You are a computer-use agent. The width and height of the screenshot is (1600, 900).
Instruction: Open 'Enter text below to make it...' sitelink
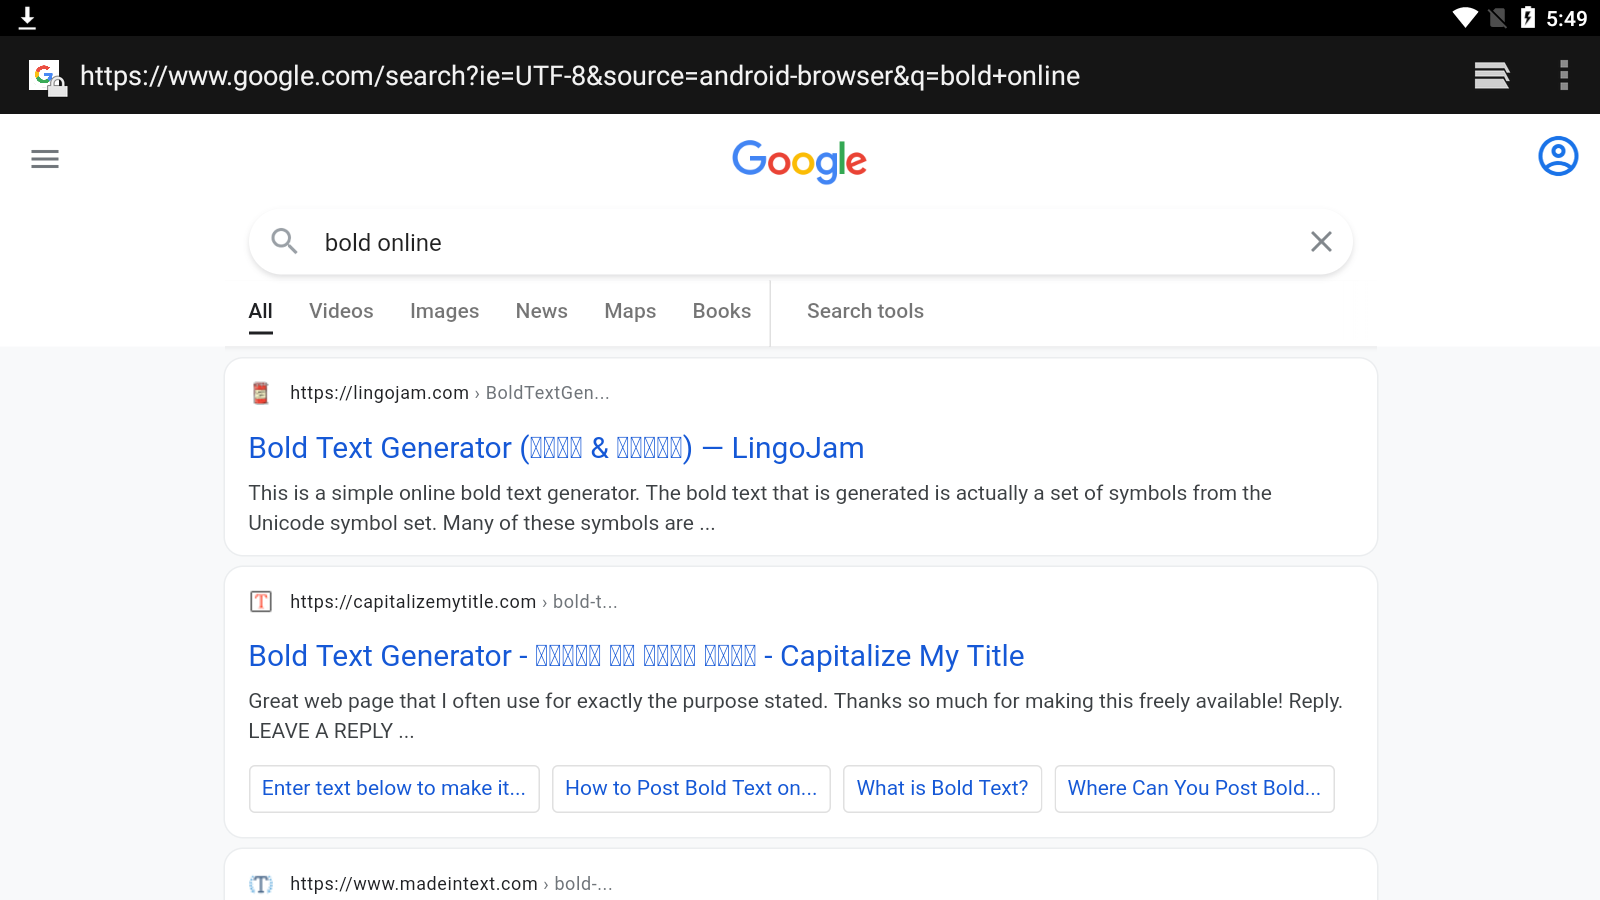point(394,789)
